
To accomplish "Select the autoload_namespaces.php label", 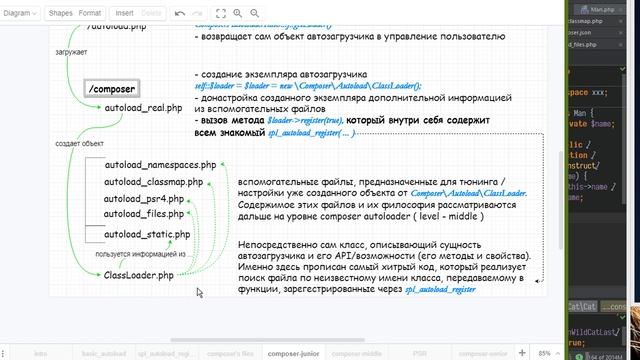I will [160, 165].
